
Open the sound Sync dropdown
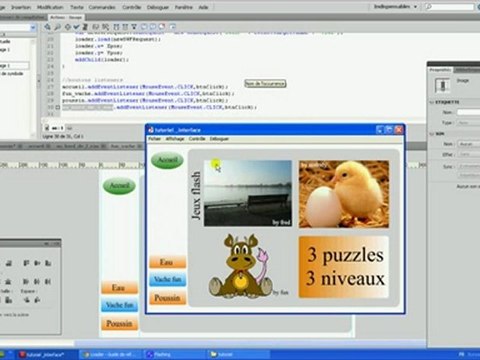469,166
